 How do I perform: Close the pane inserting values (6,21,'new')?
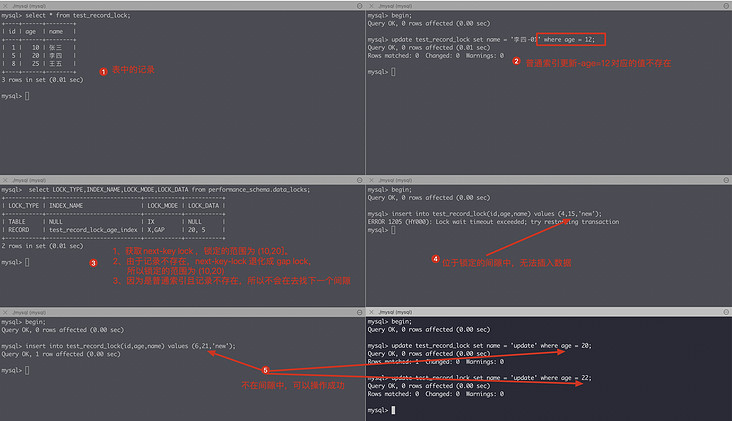pos(5,312)
